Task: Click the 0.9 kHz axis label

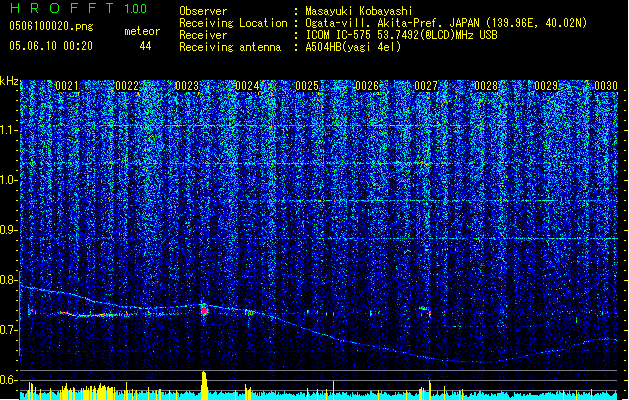Action: coord(8,230)
